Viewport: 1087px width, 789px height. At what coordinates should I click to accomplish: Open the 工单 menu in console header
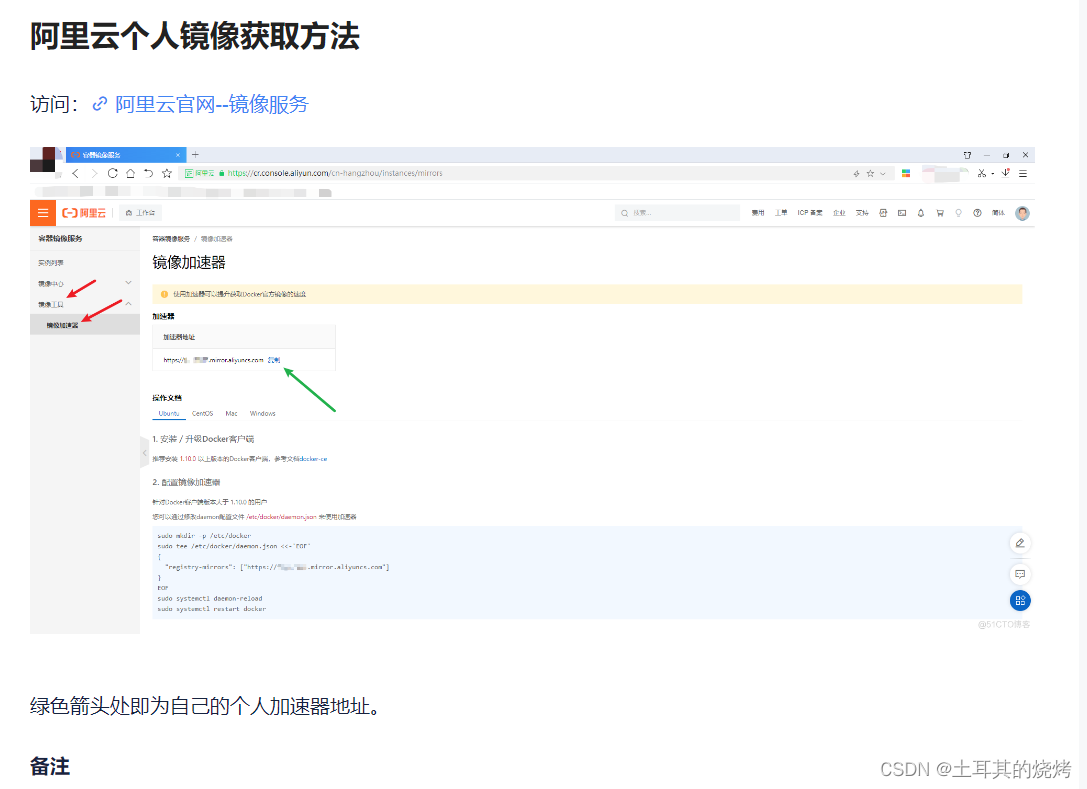(x=781, y=213)
